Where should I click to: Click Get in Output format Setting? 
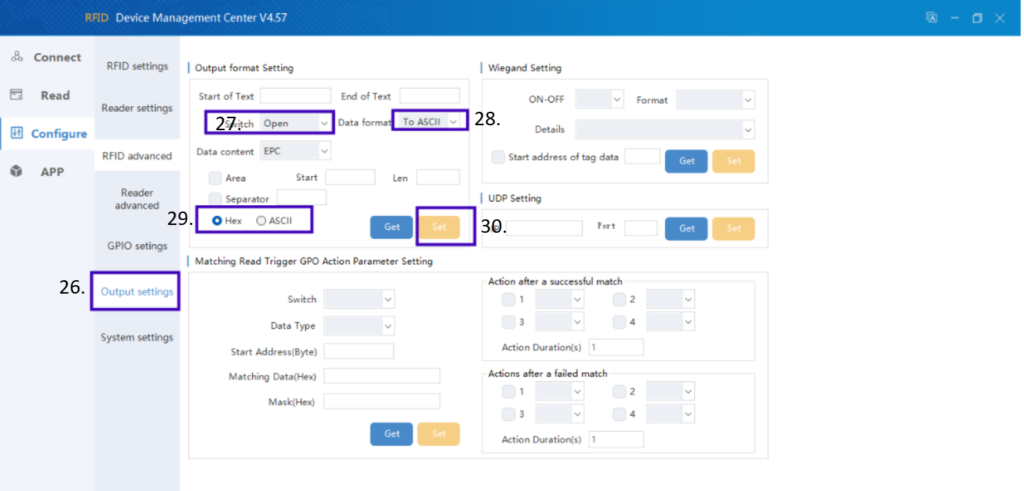[392, 227]
